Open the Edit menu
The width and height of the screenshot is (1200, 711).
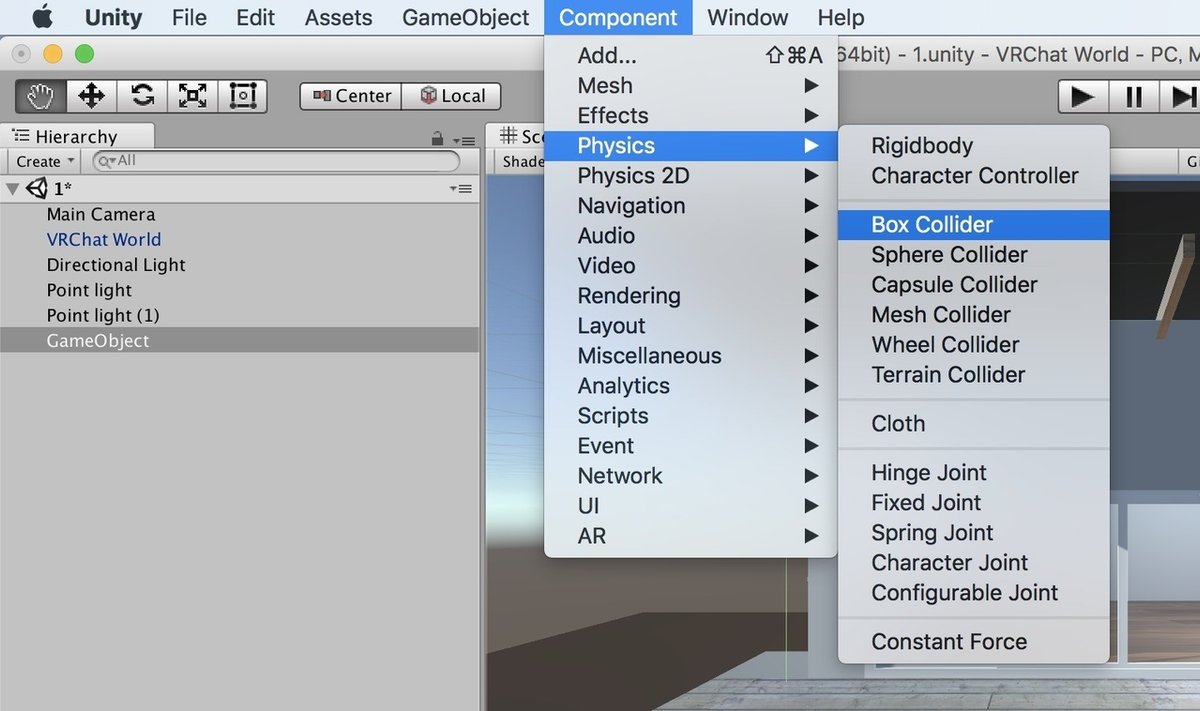click(256, 17)
